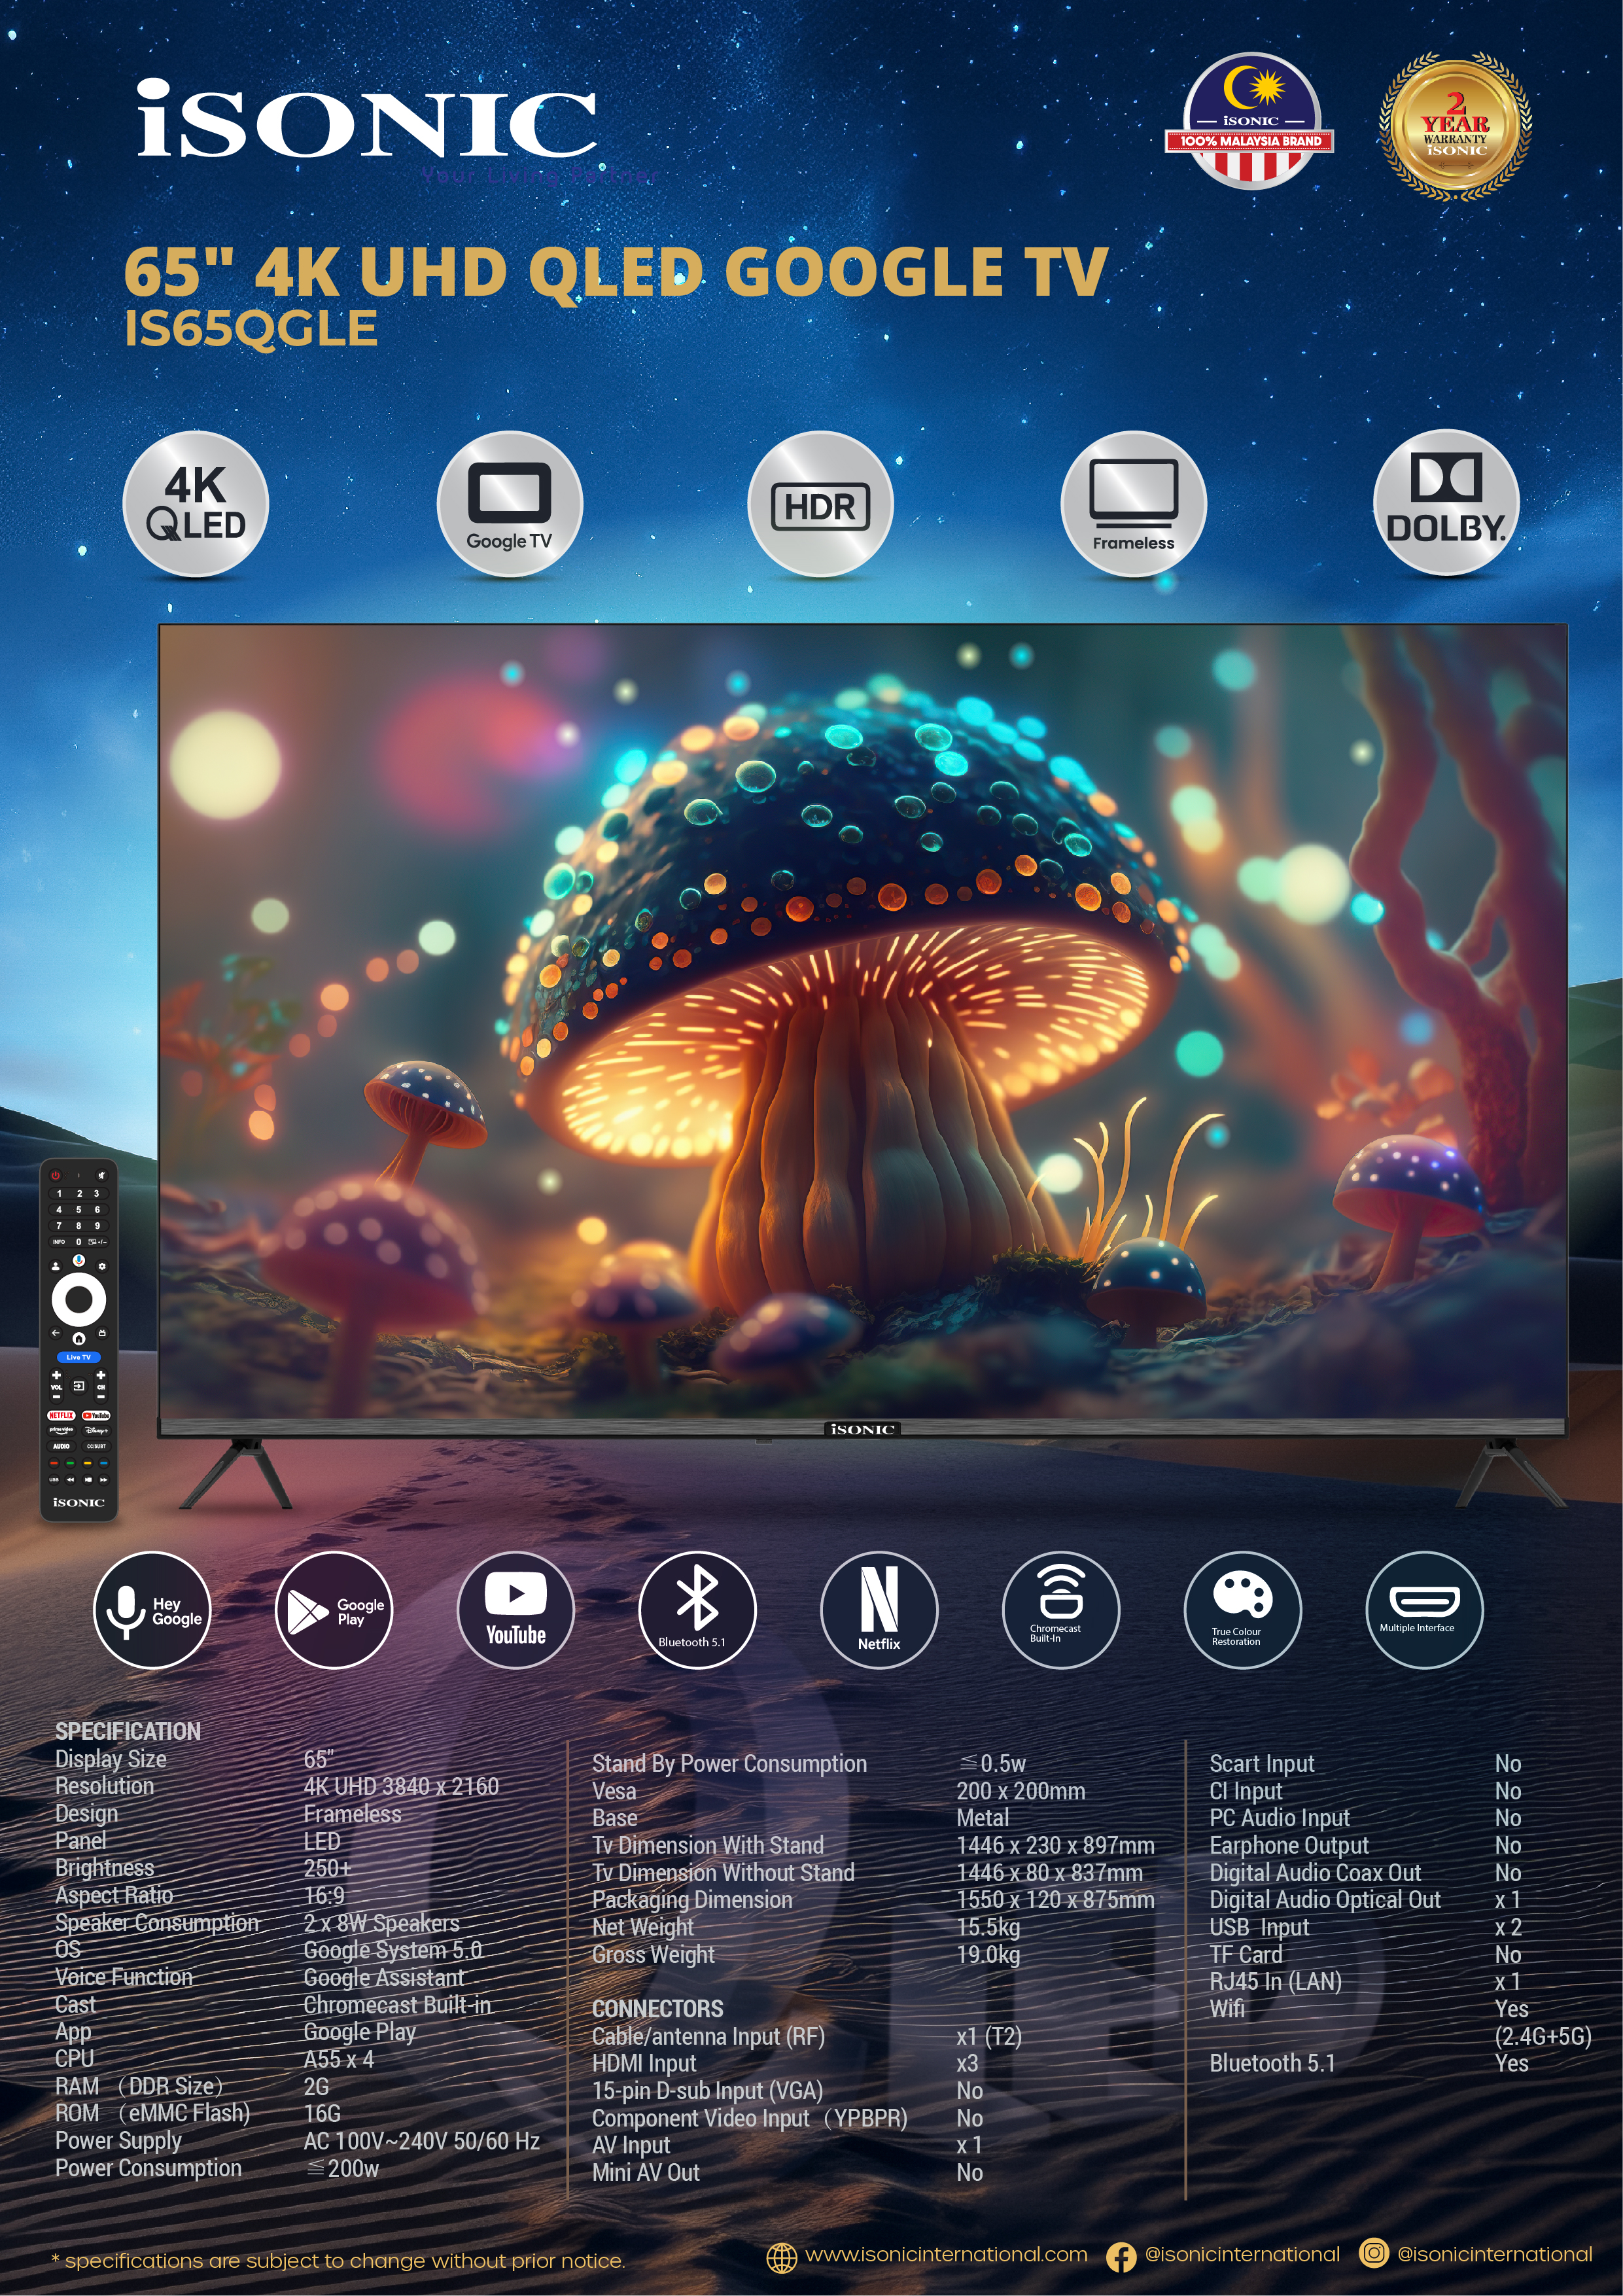
Task: Click the Voice Function value Google Assistant
Action: click(x=384, y=1978)
